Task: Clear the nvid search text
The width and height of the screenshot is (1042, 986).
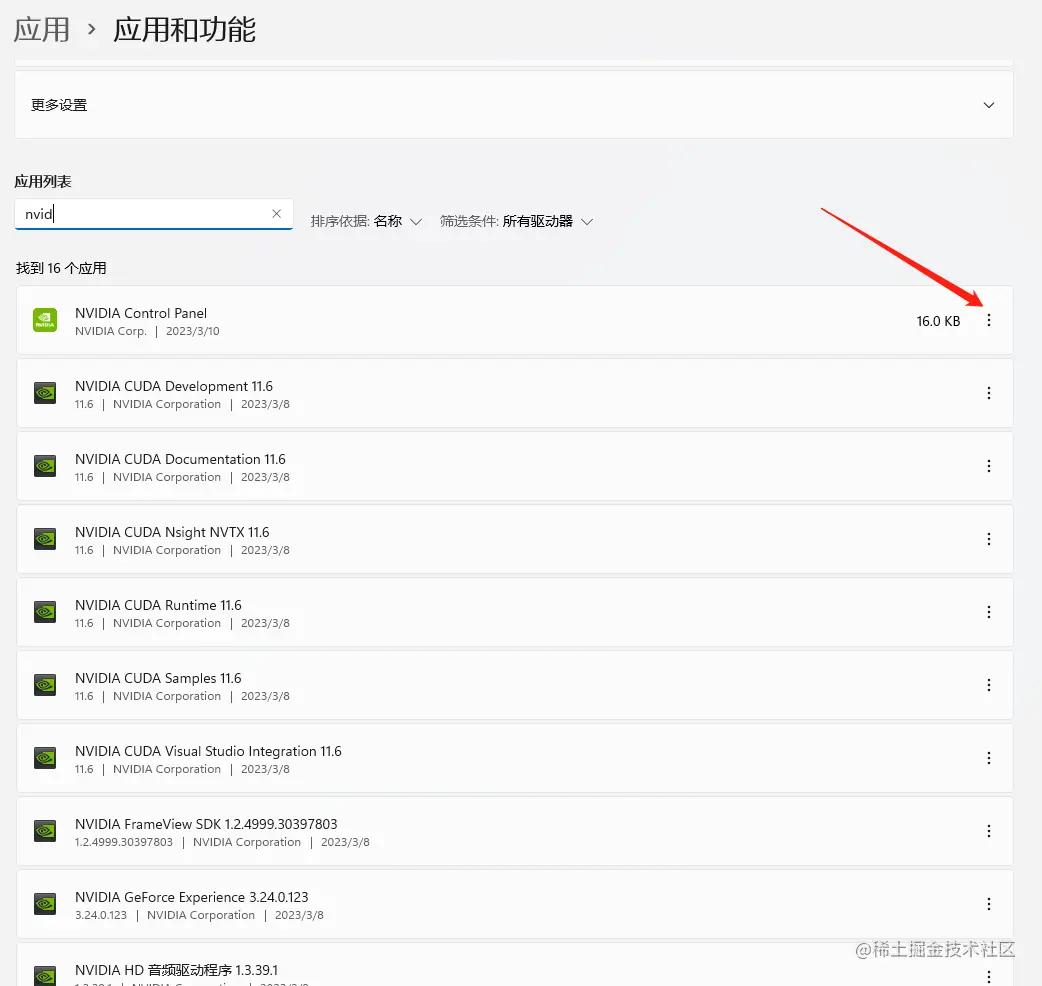Action: 276,213
